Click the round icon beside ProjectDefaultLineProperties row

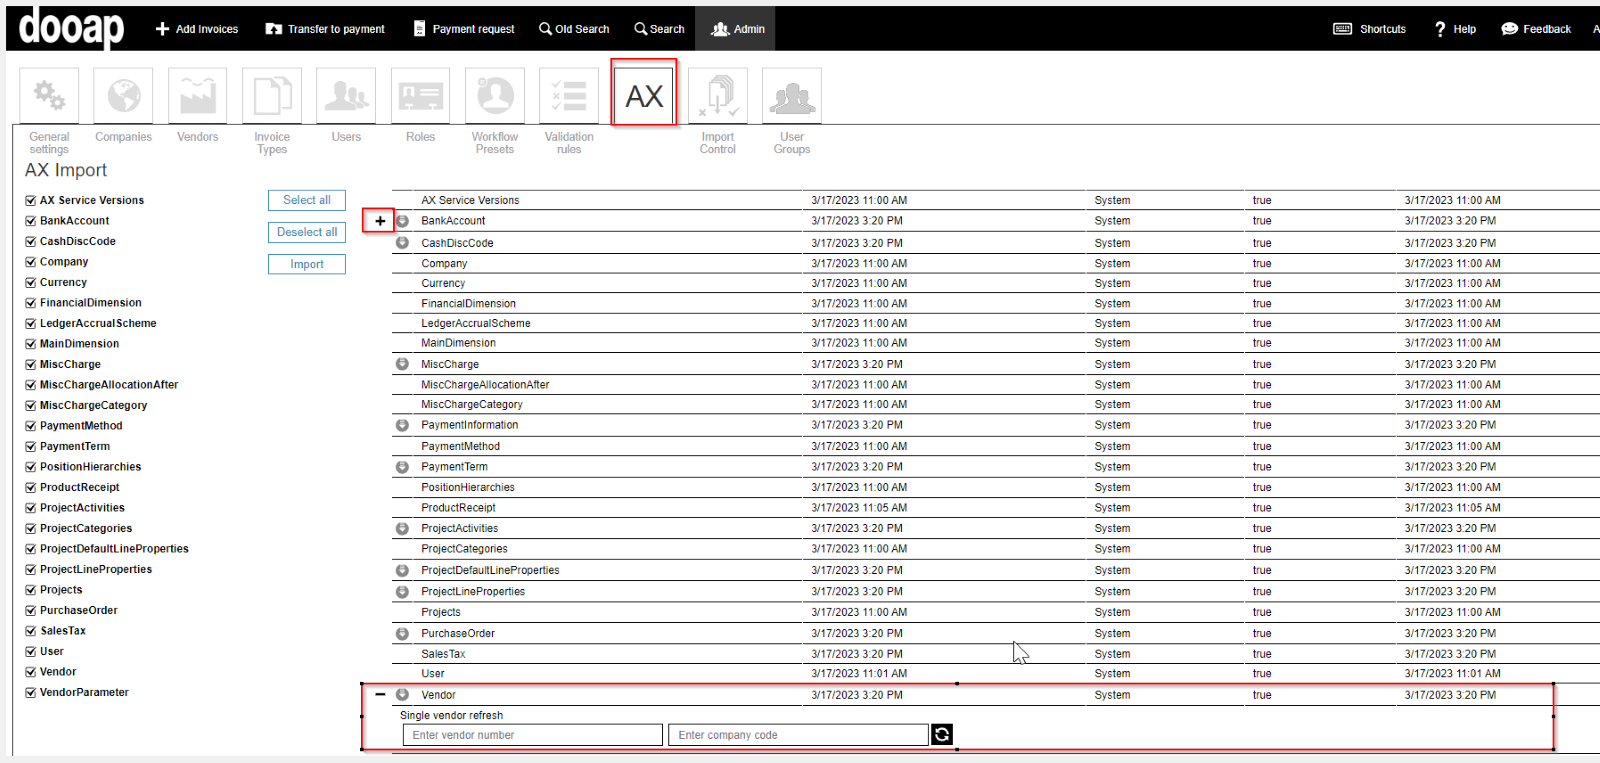(402, 570)
